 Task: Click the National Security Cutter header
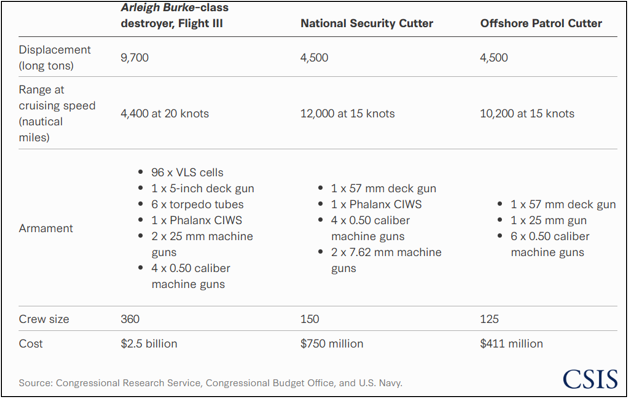tap(366, 24)
